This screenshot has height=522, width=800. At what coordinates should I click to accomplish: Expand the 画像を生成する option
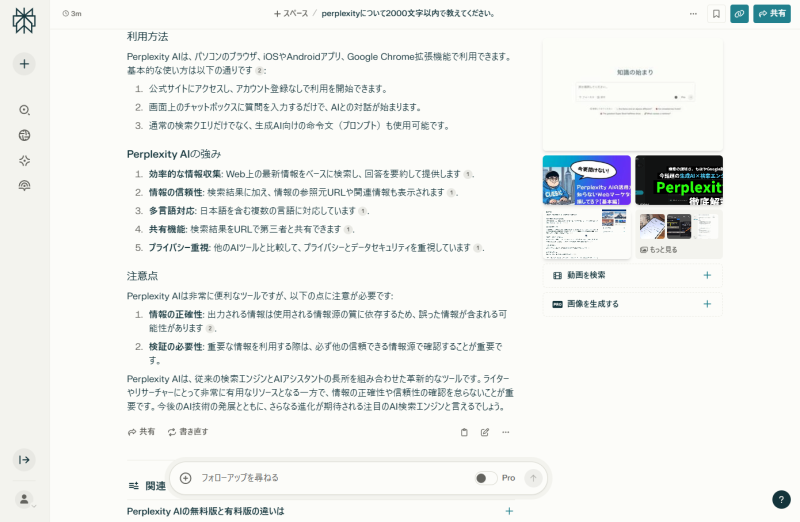707,304
